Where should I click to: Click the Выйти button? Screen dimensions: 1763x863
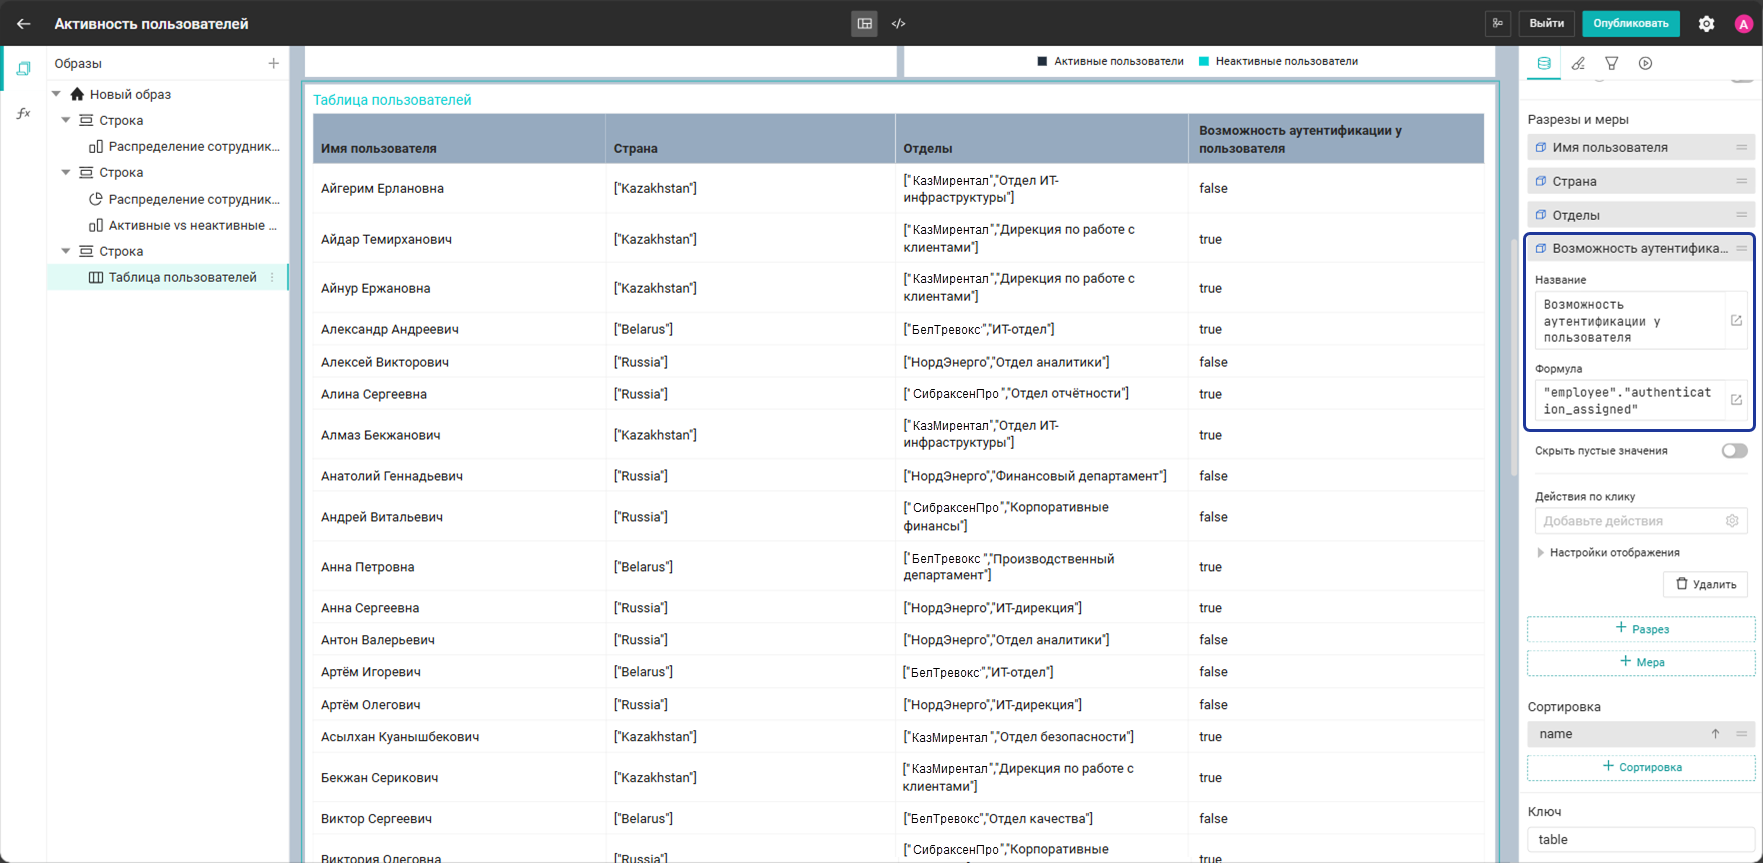pyautogui.click(x=1546, y=23)
